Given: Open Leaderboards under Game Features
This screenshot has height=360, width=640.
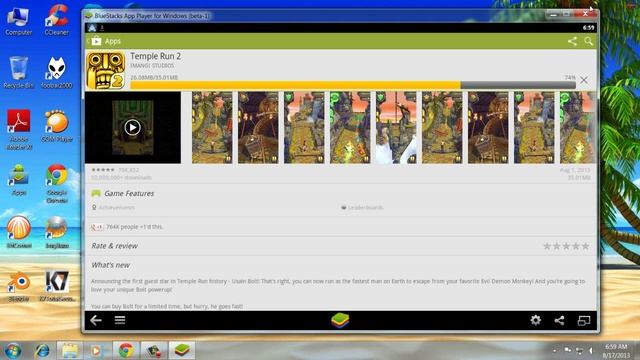Looking at the screenshot, I should click(362, 208).
